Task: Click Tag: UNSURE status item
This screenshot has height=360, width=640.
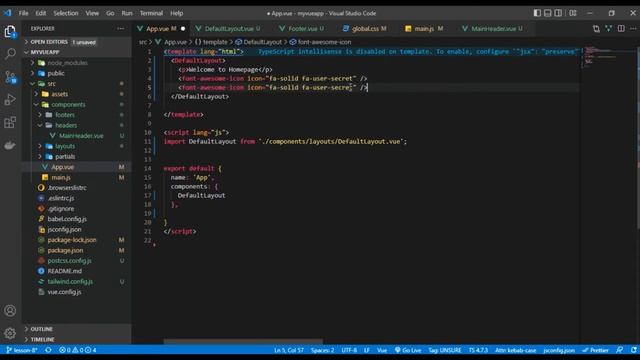Action: pos(445,350)
